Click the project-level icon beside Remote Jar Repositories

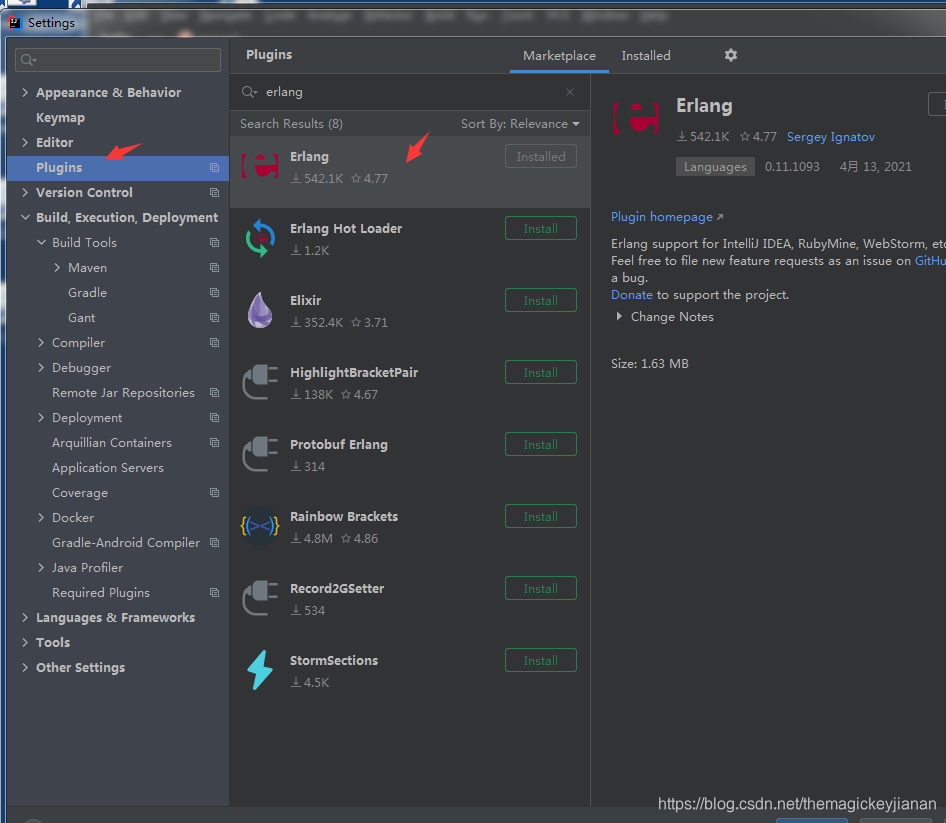click(214, 393)
